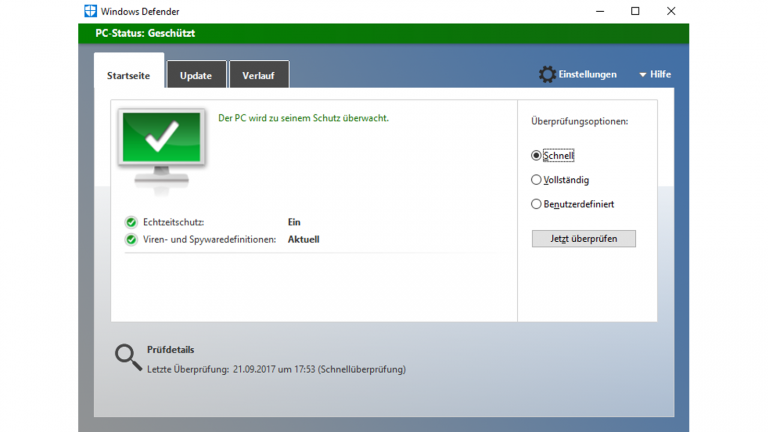Image resolution: width=768 pixels, height=432 pixels.
Task: Start scan with Jetzt überprüfen button
Action: click(584, 239)
